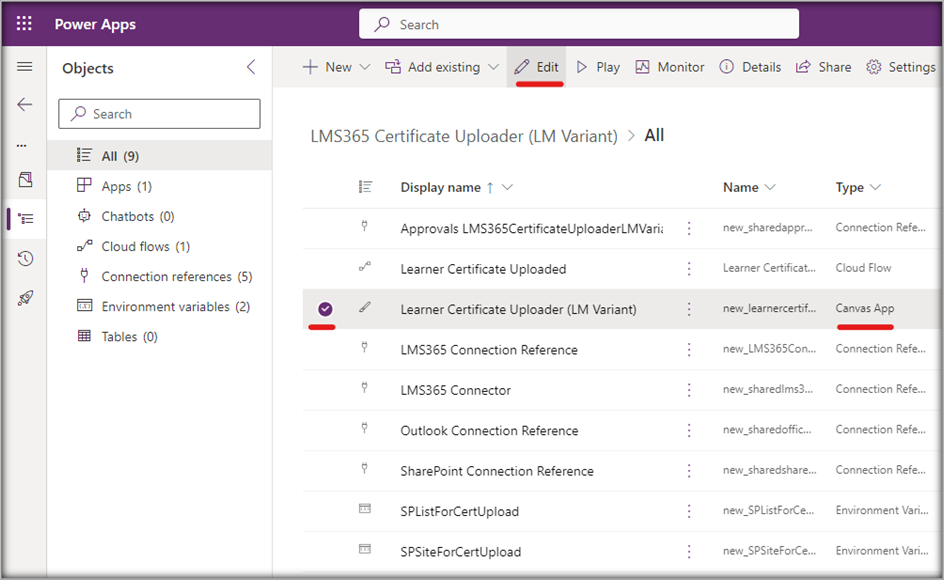Click the Monitor toolbar button
944x580 pixels.
coord(670,67)
